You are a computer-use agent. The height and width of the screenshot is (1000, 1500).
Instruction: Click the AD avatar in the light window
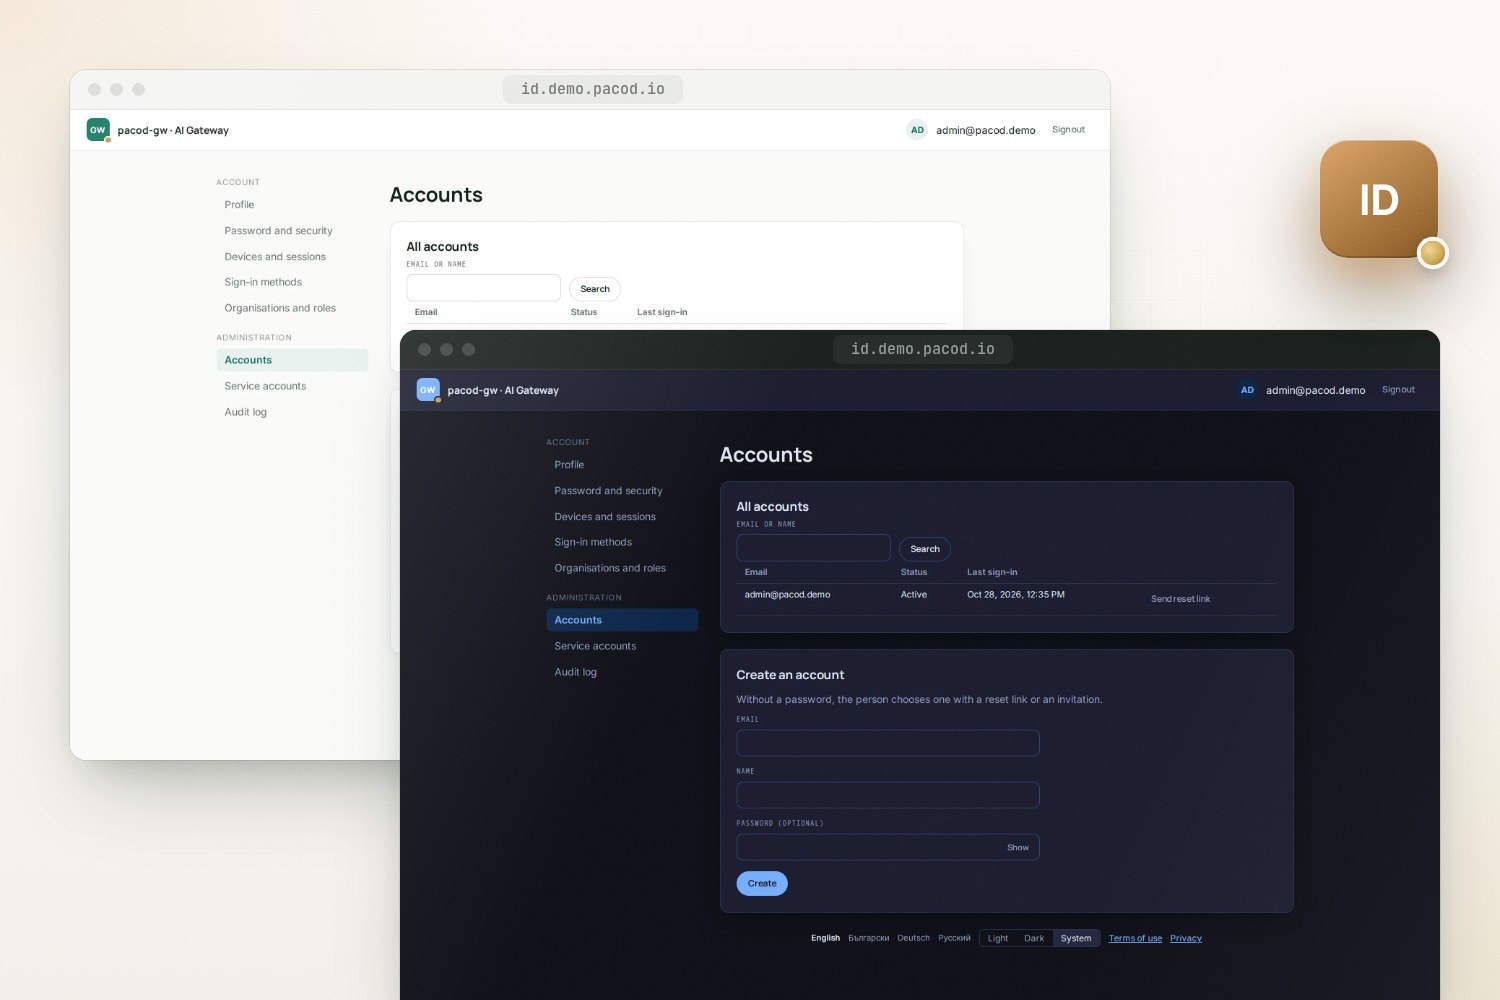click(x=917, y=130)
